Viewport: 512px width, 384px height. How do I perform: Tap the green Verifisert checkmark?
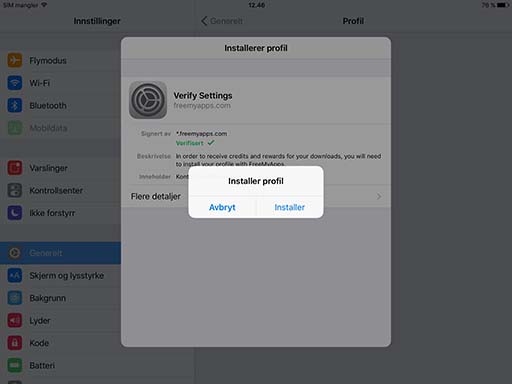coord(211,143)
